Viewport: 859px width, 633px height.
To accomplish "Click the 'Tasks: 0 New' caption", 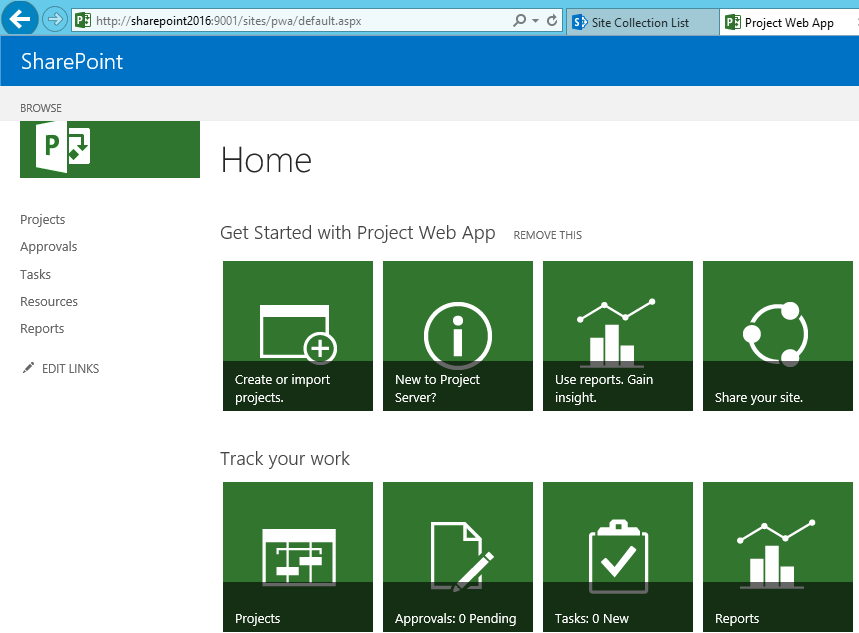I will pos(592,619).
